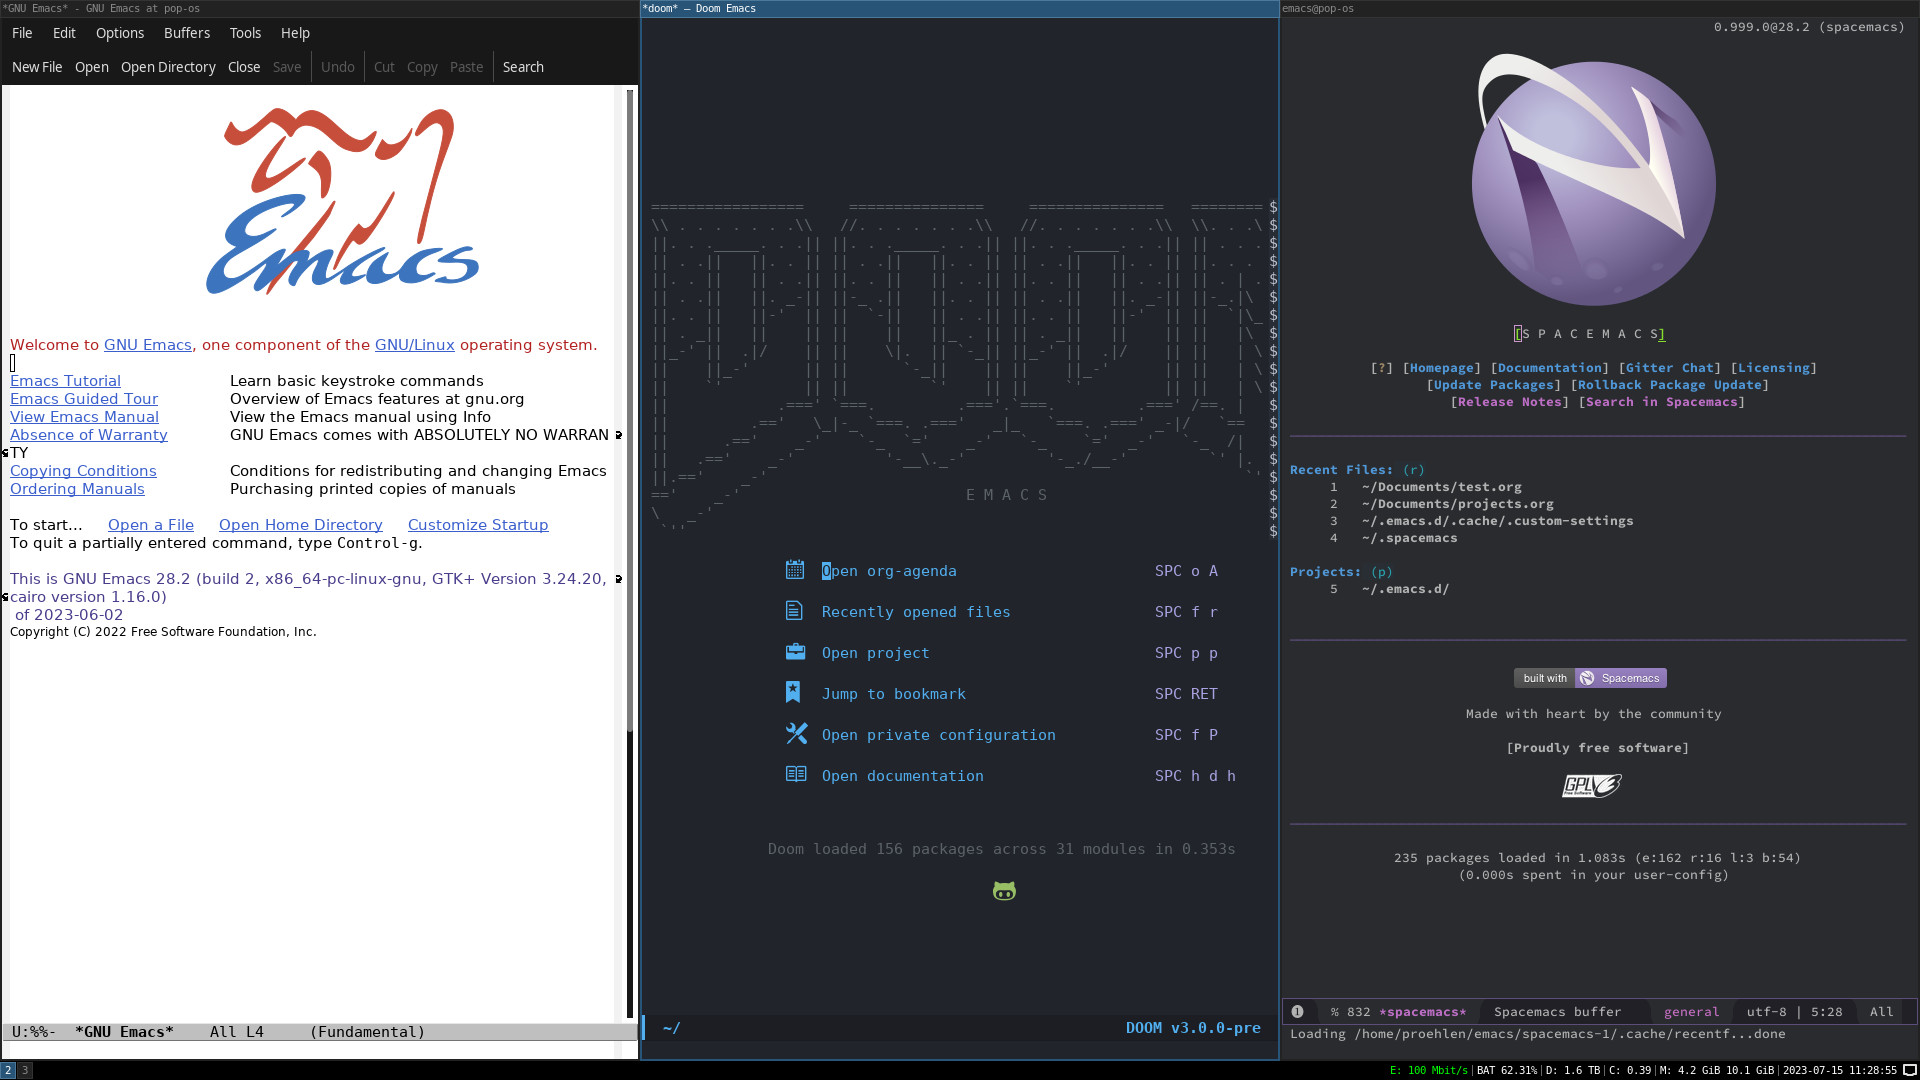The height and width of the screenshot is (1080, 1920).
Task: Select ~/.spacemacs recent file
Action: click(x=1408, y=538)
